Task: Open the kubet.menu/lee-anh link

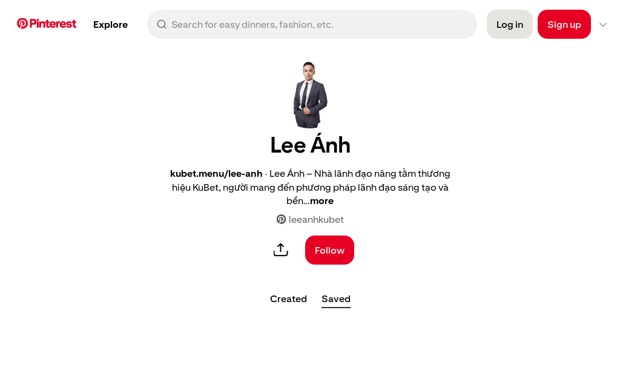Action: coord(216,174)
